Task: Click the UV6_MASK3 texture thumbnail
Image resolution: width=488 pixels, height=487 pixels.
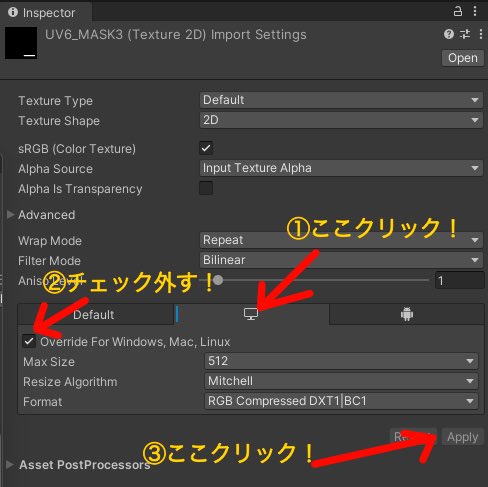Action: (x=21, y=43)
